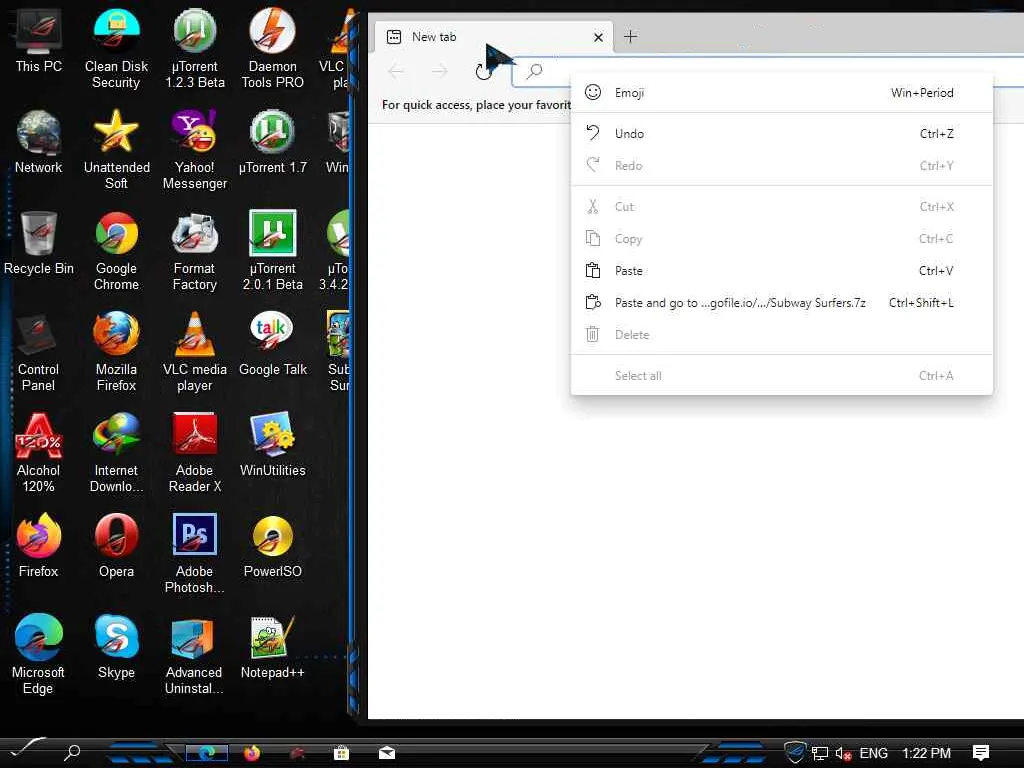Open Mail app from taskbar
Screen dimensions: 1024x768
coord(387,753)
